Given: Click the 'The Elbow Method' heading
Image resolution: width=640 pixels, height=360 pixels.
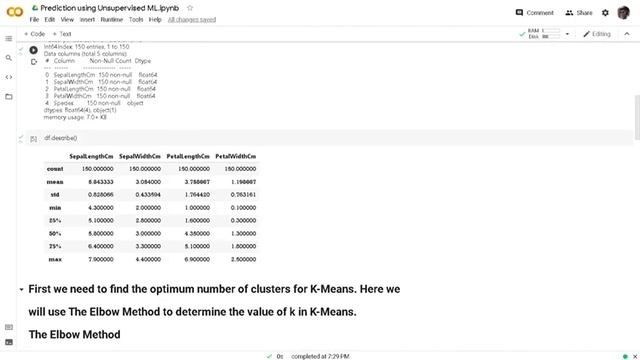Looking at the screenshot, I should (75, 335).
